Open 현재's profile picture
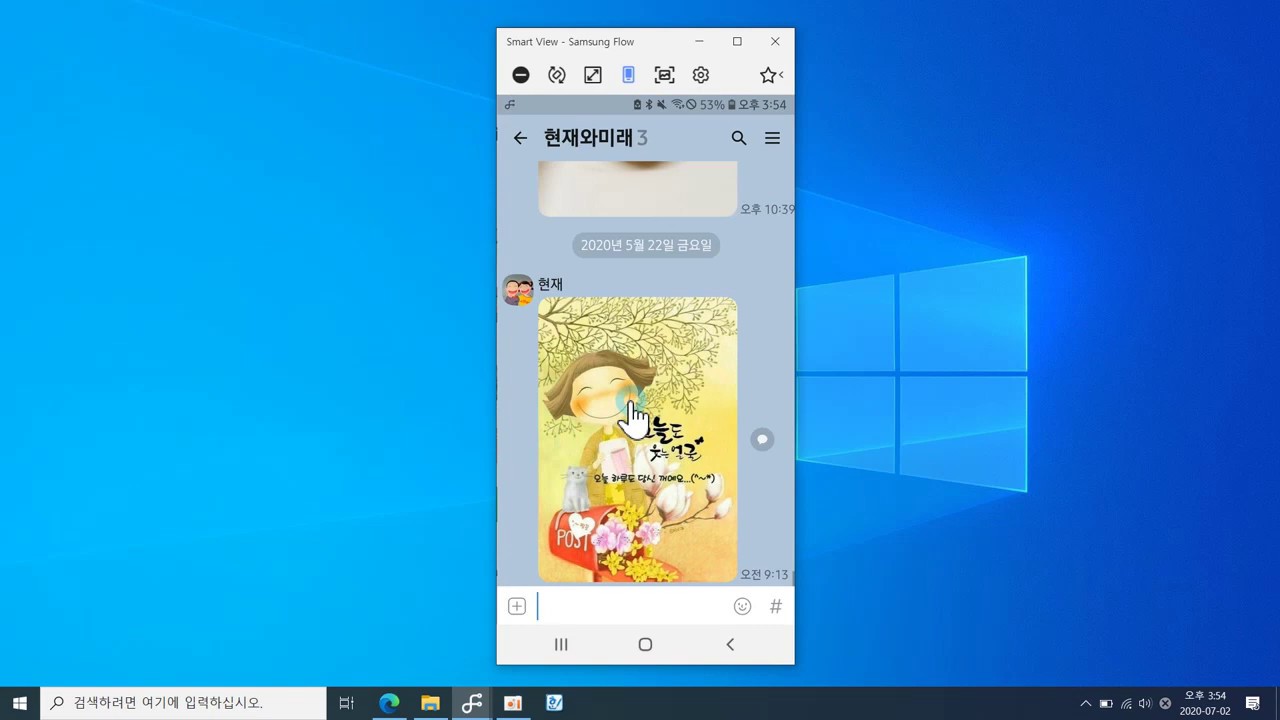1280x720 pixels. tap(518, 290)
